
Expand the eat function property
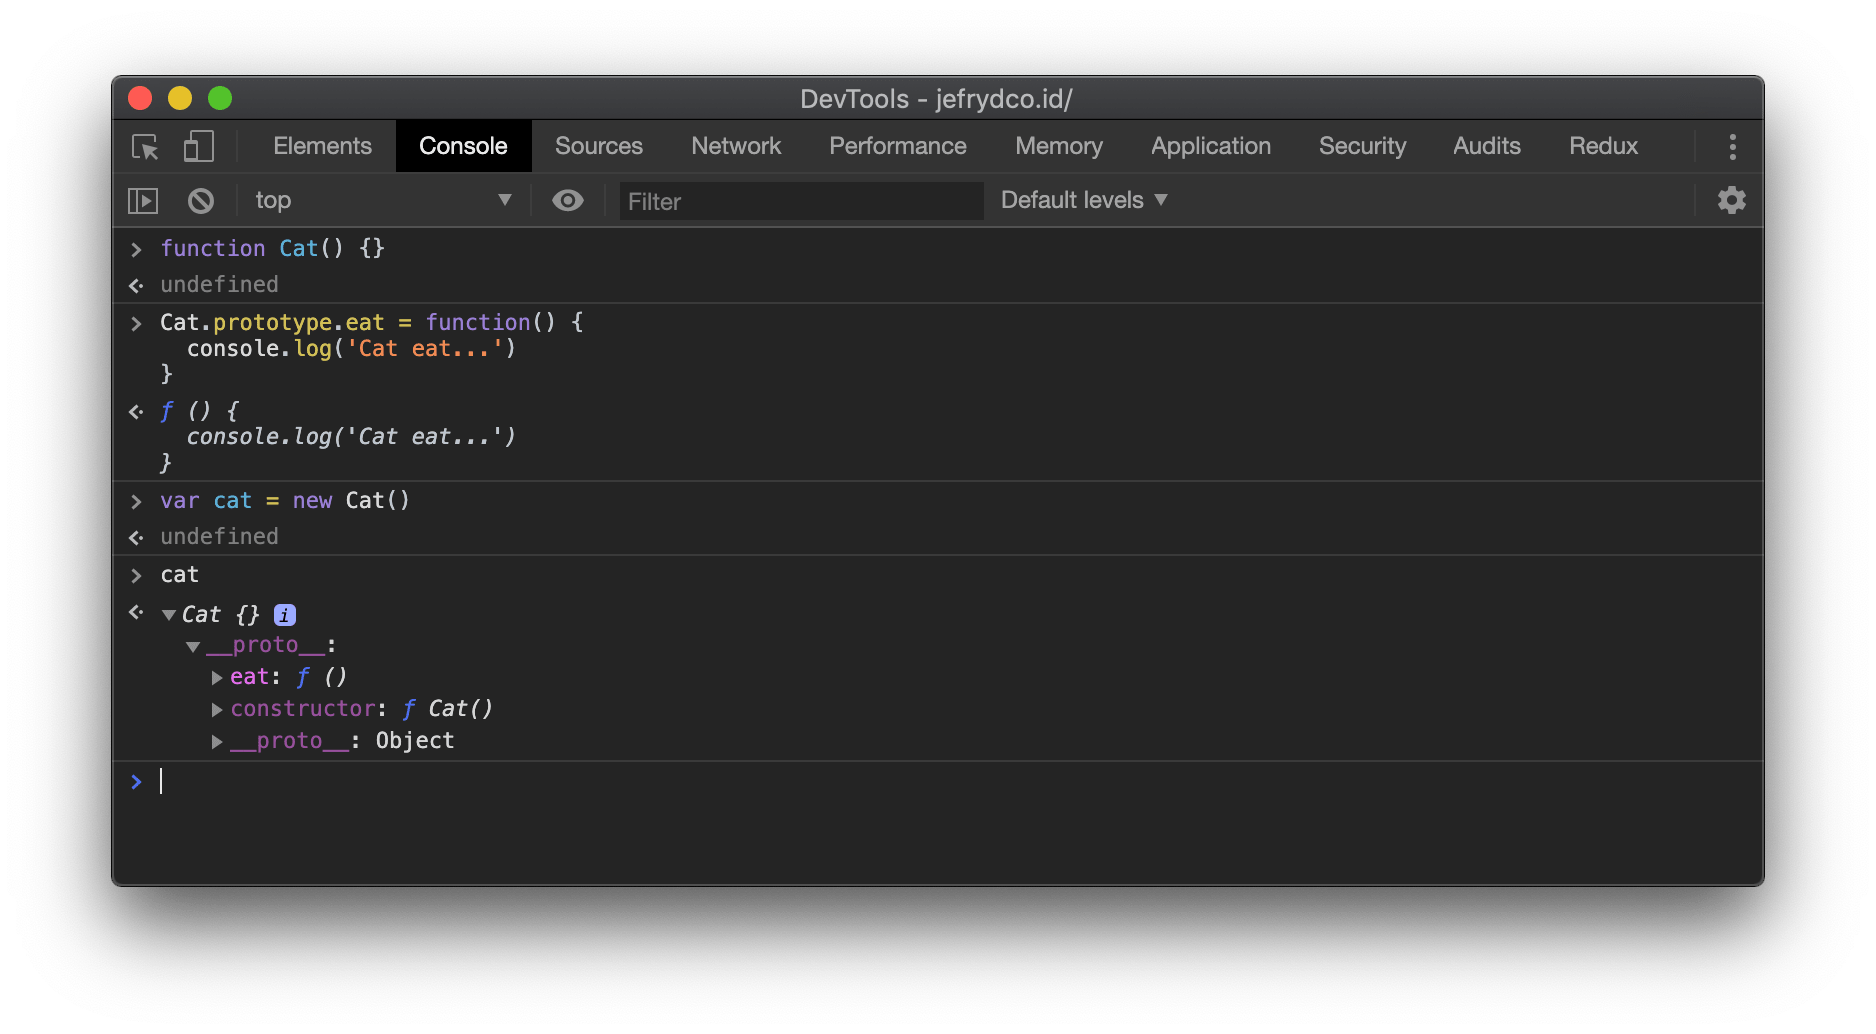coord(216,678)
